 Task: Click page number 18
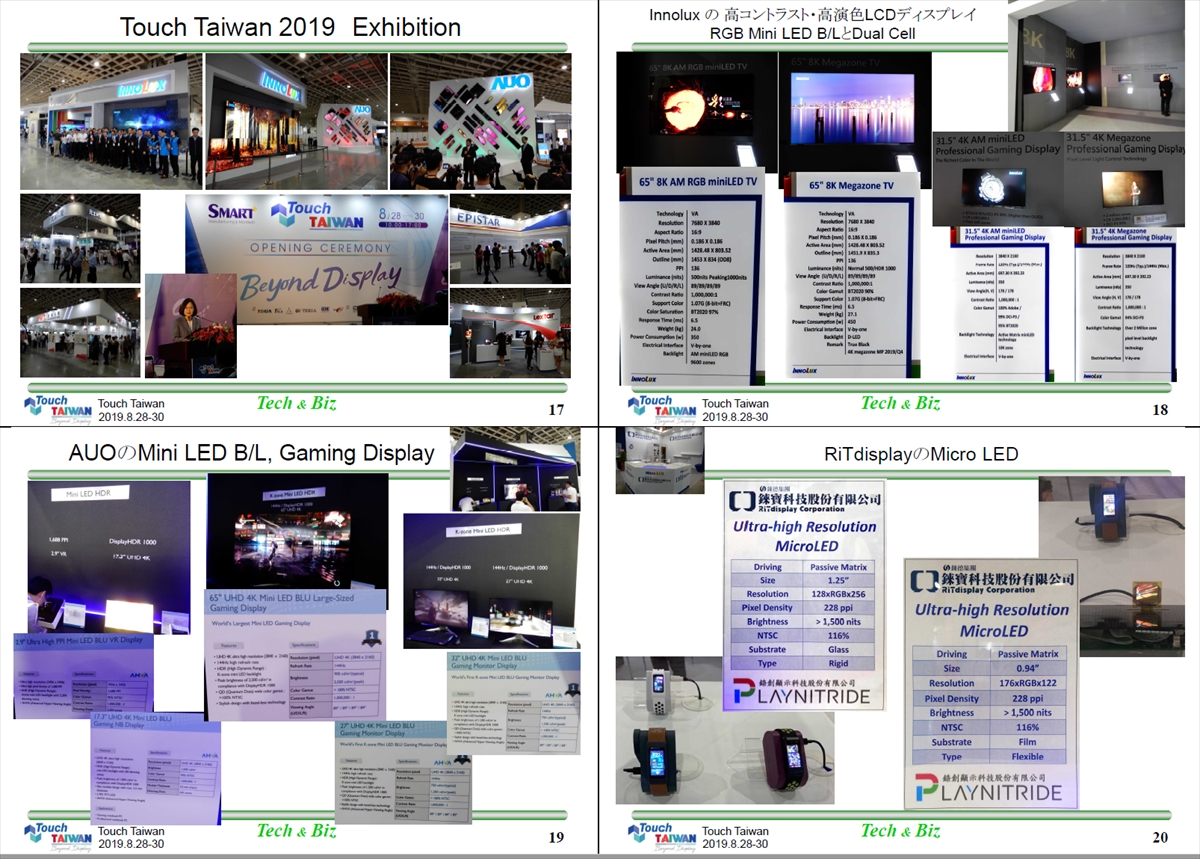tap(1160, 409)
